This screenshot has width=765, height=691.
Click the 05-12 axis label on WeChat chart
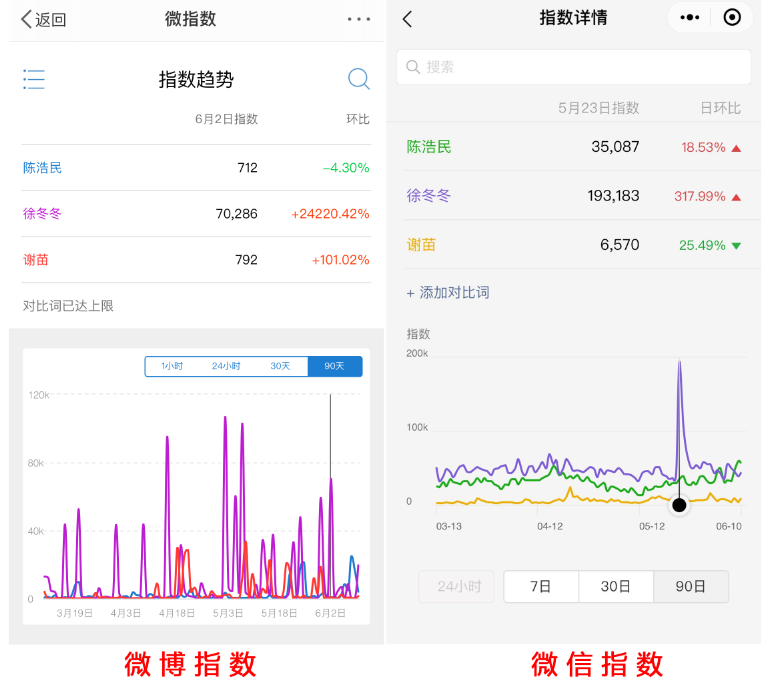point(652,526)
